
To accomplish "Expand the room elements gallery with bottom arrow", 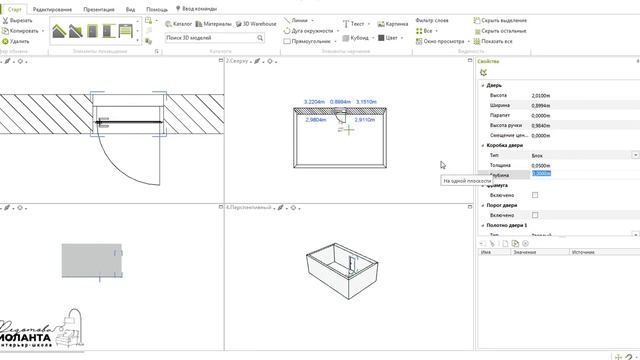I will (x=138, y=40).
